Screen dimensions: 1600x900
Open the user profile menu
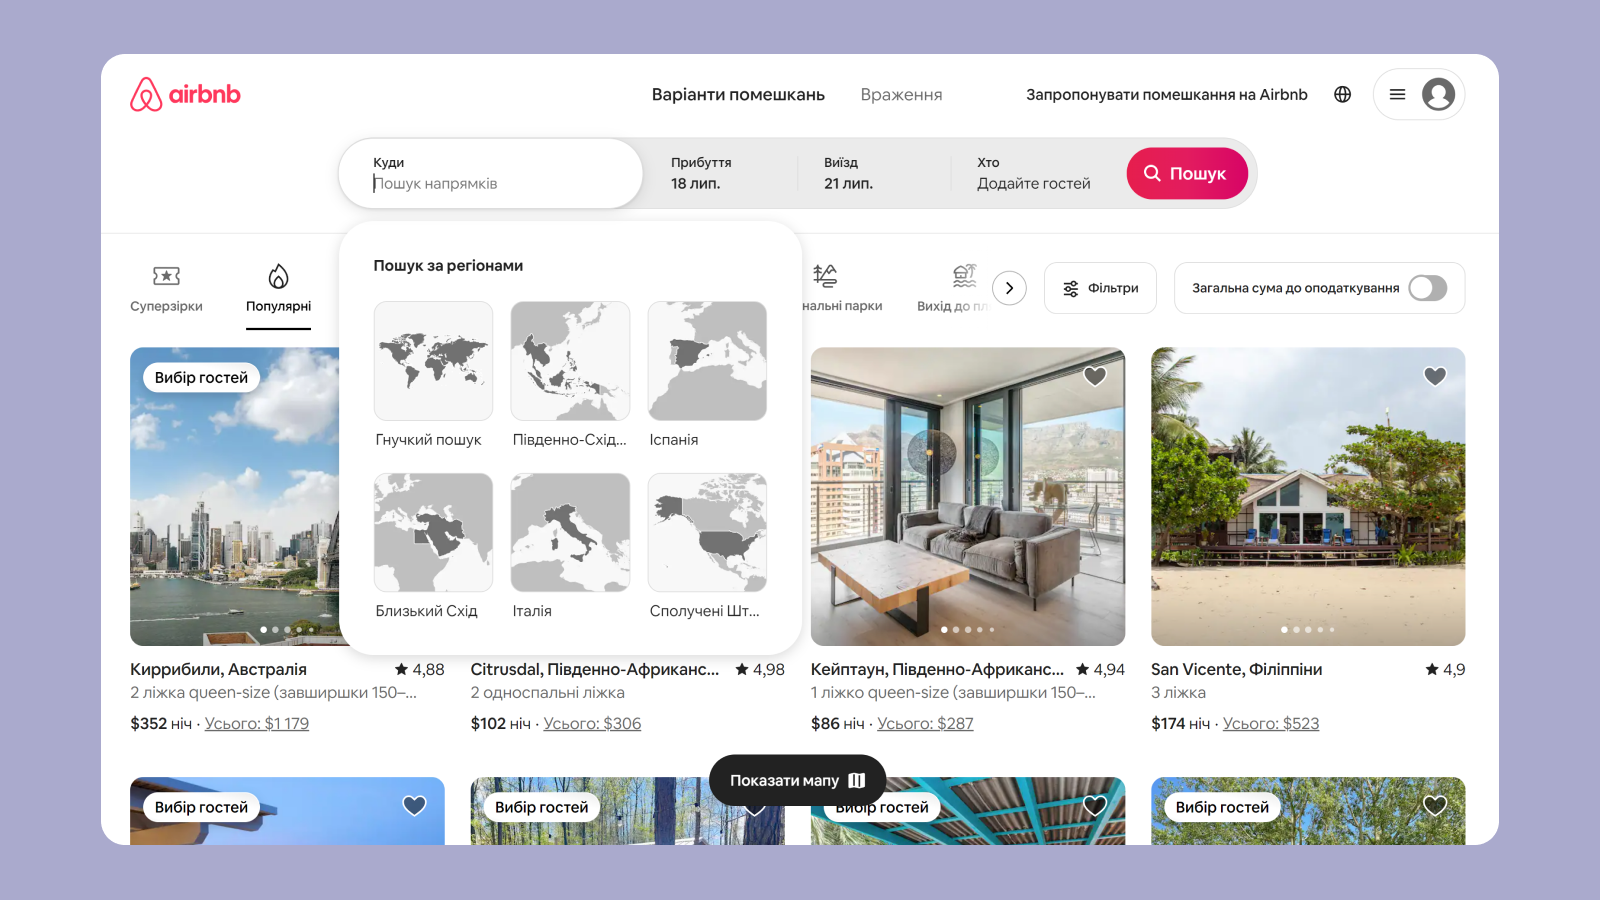pyautogui.click(x=1419, y=94)
